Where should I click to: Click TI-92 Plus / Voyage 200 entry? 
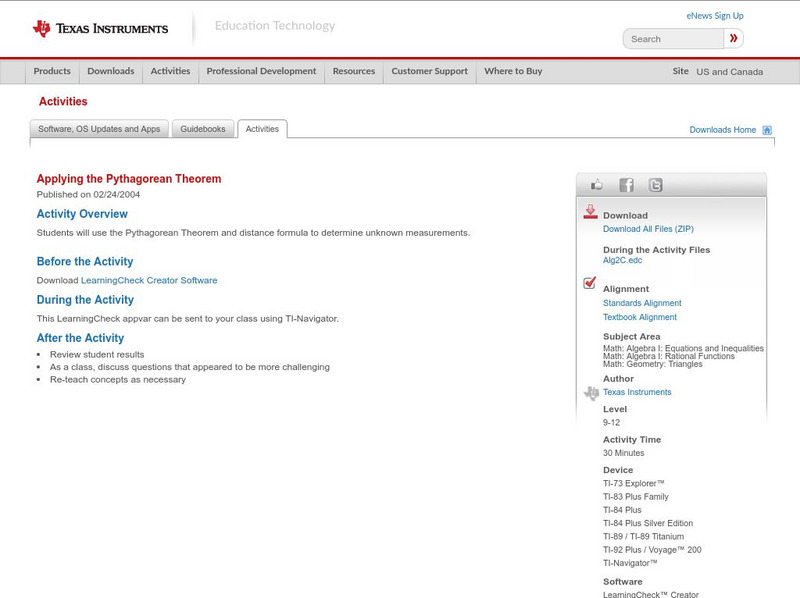652,550
